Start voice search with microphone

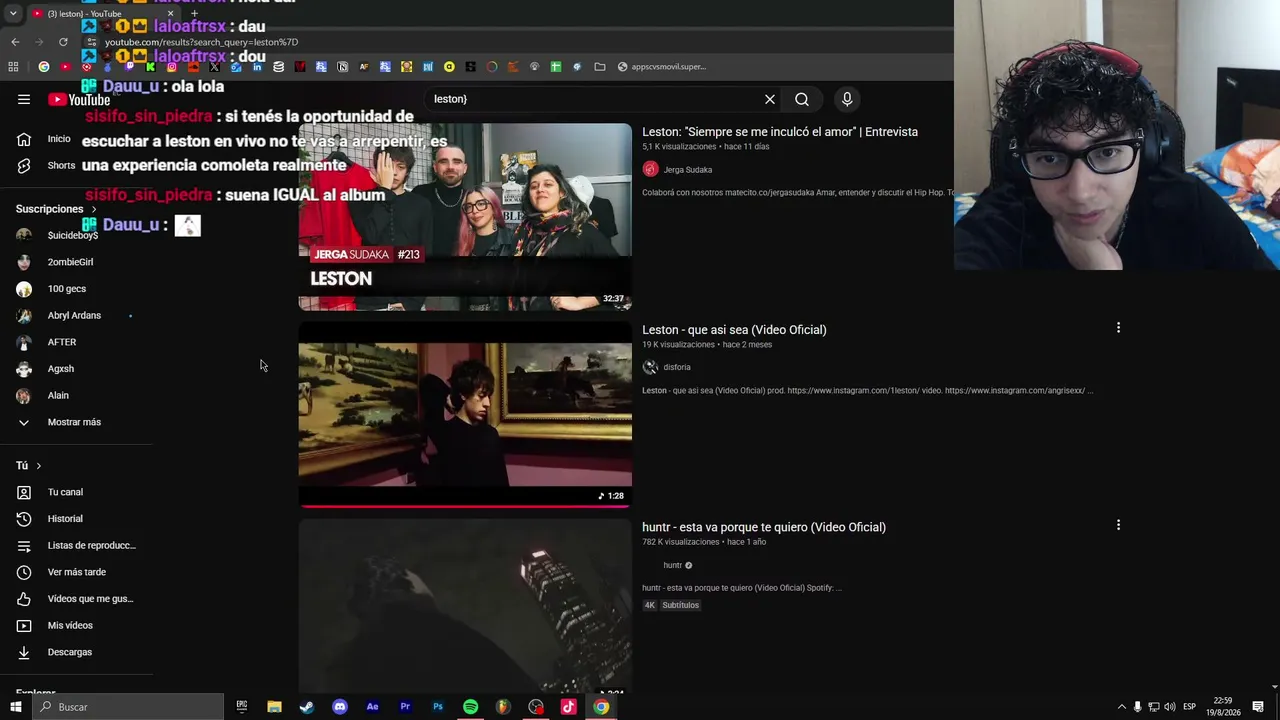pyautogui.click(x=847, y=99)
